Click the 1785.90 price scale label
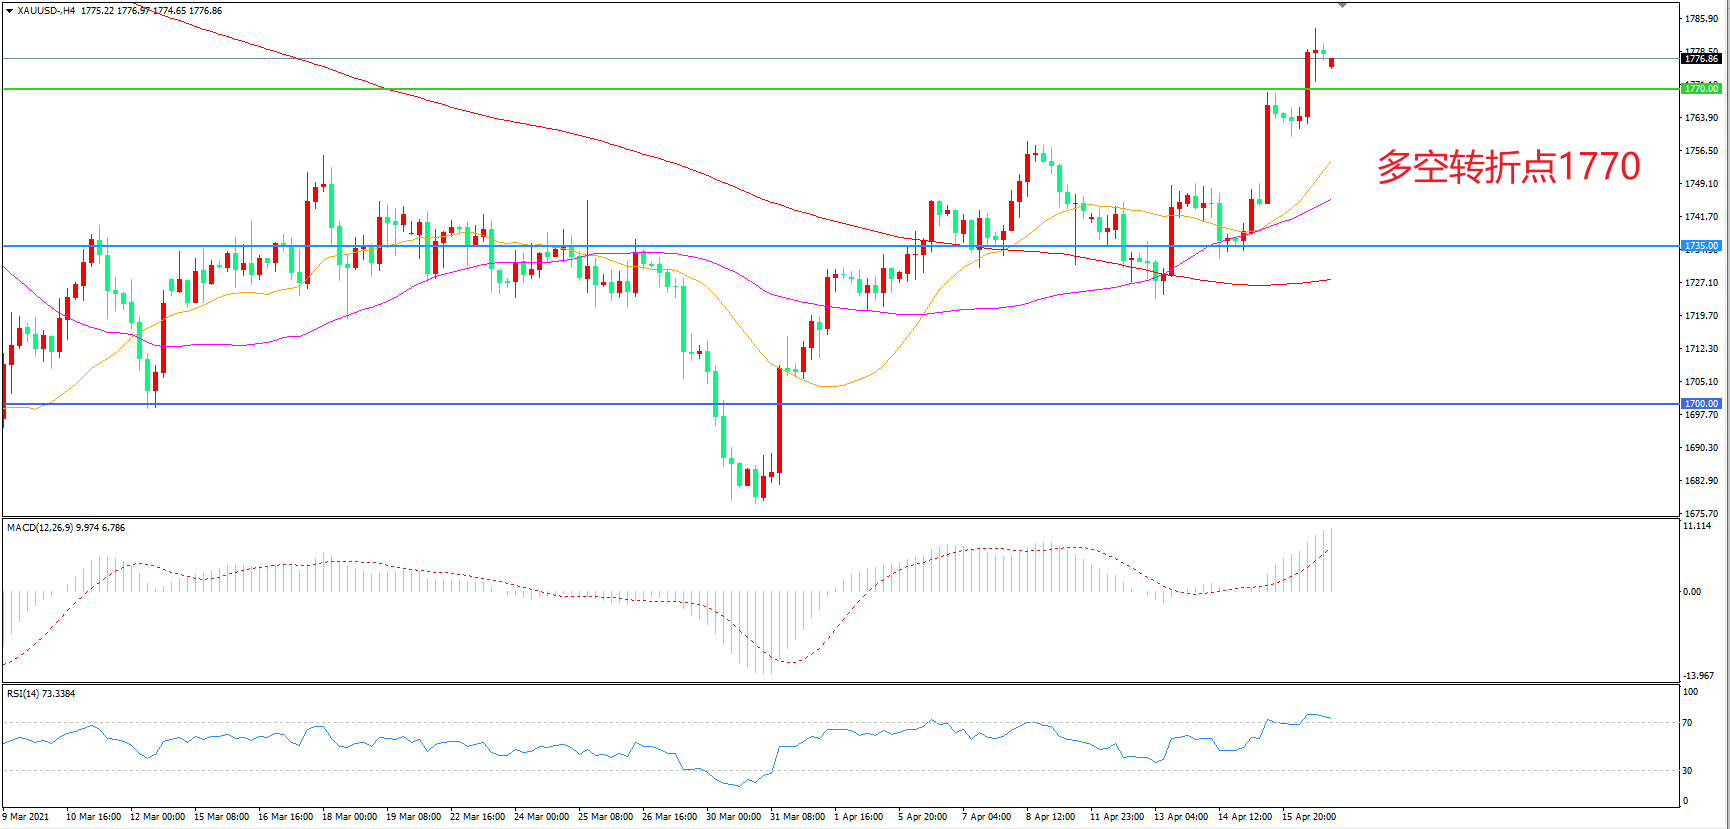This screenshot has height=829, width=1730. tap(1700, 19)
